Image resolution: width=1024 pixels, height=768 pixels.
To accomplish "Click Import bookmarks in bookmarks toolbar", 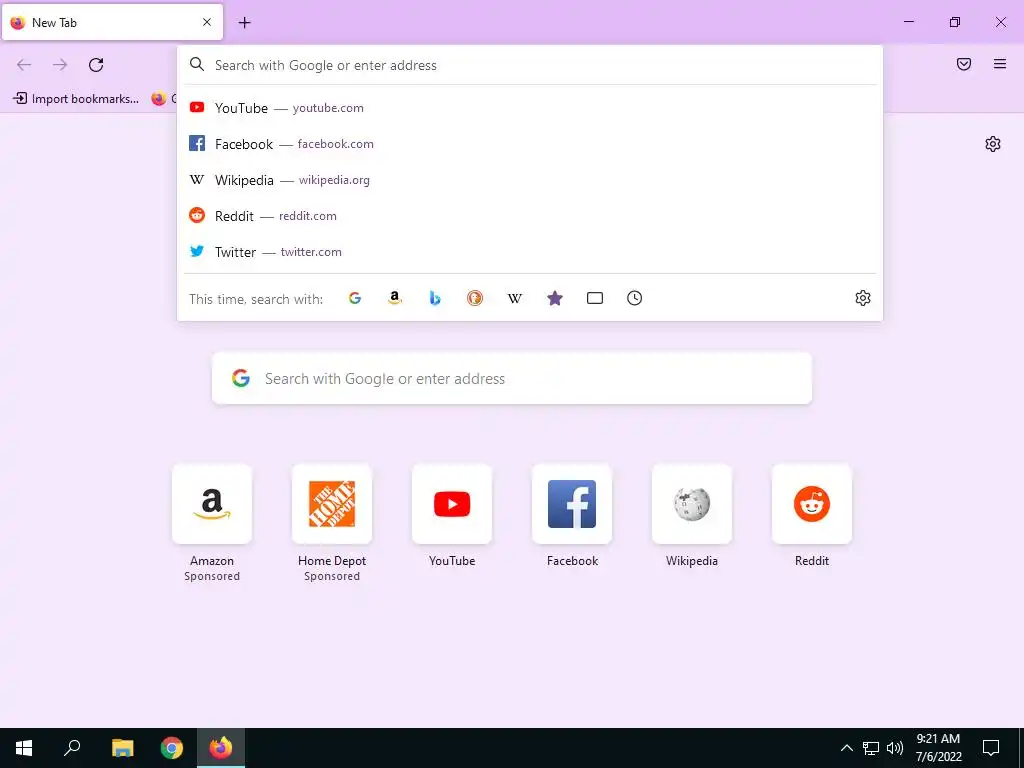I will [76, 99].
